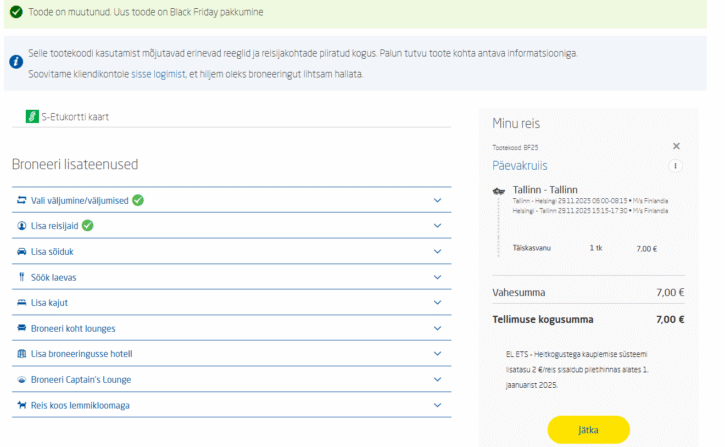The width and height of the screenshot is (725, 447).
Task: Click the blue info icon in notice
Action: tap(16, 62)
